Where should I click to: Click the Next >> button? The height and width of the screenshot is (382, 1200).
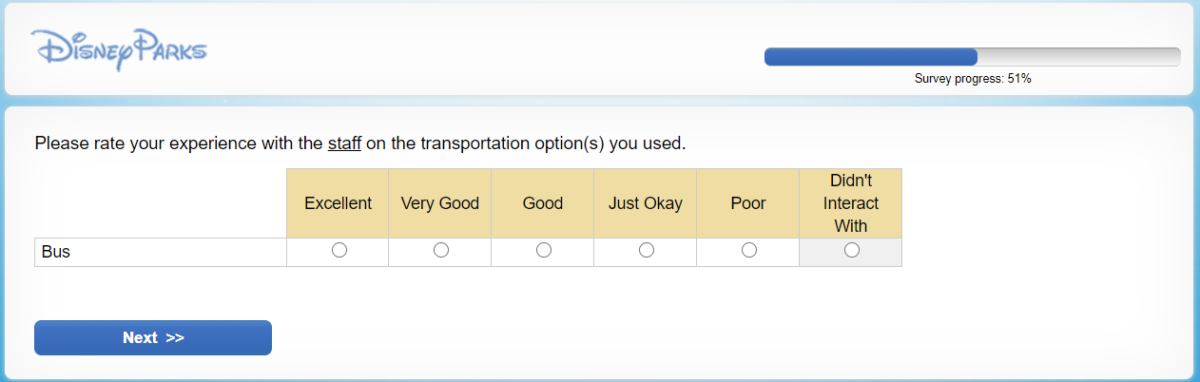(x=153, y=338)
